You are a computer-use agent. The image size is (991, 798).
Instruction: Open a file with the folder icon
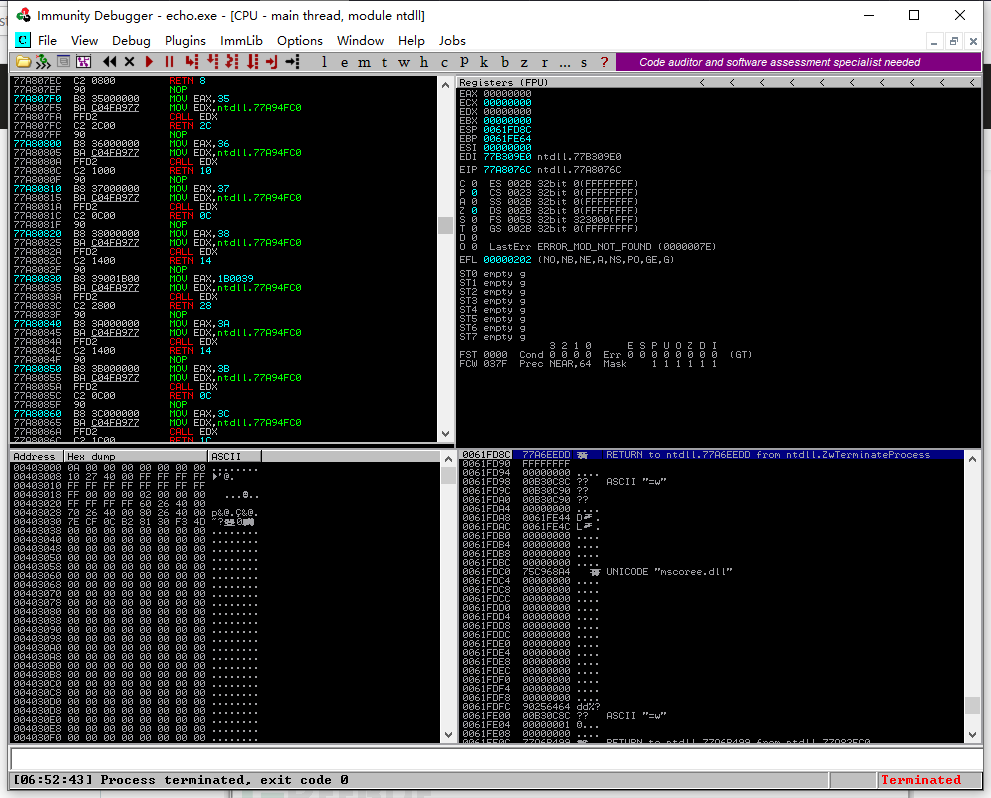click(x=23, y=62)
